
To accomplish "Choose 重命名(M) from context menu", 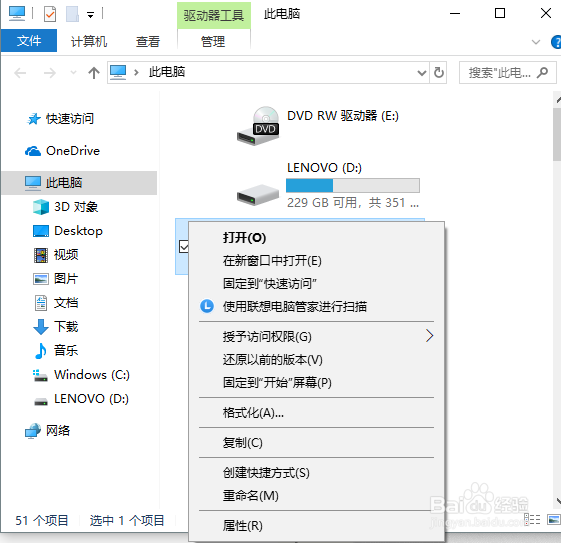I will coord(316,496).
